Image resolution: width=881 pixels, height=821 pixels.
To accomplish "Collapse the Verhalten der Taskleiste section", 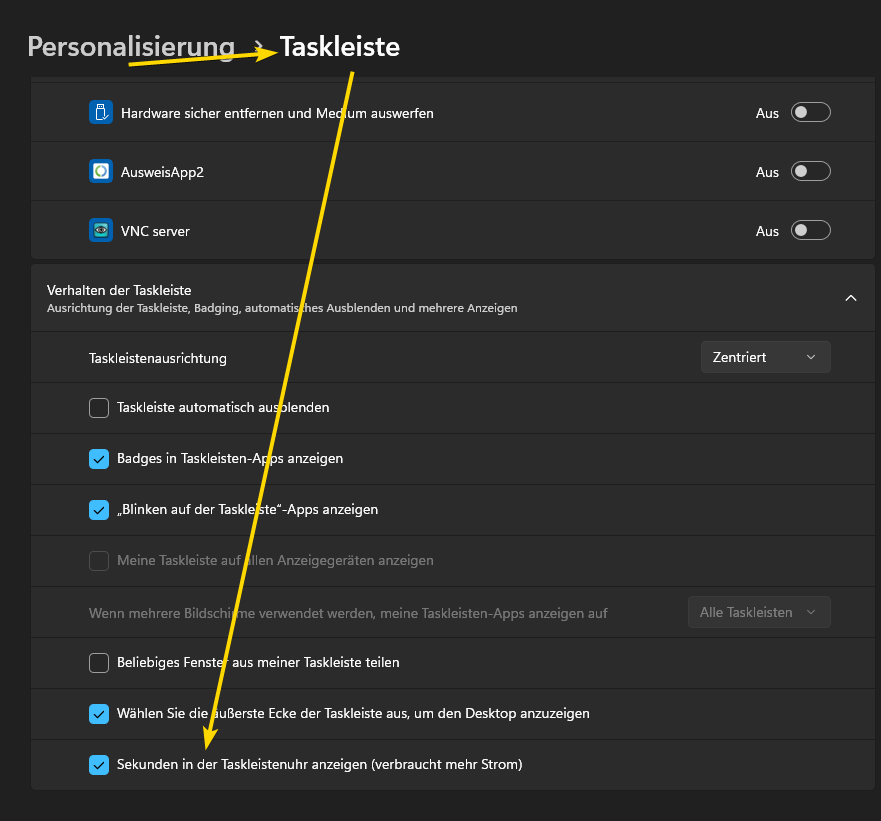I will coord(851,298).
